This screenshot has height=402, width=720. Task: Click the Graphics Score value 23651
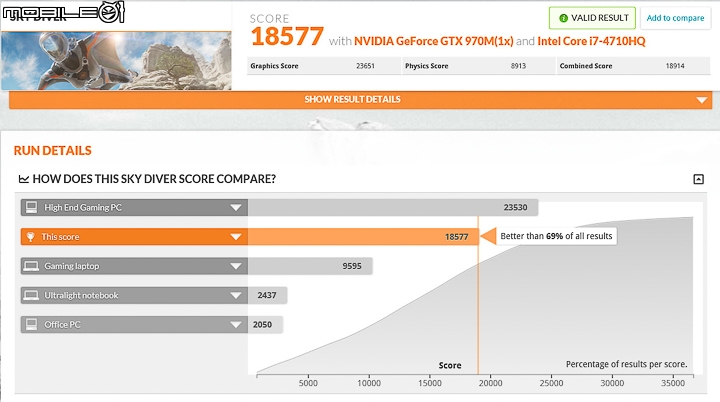pos(365,66)
